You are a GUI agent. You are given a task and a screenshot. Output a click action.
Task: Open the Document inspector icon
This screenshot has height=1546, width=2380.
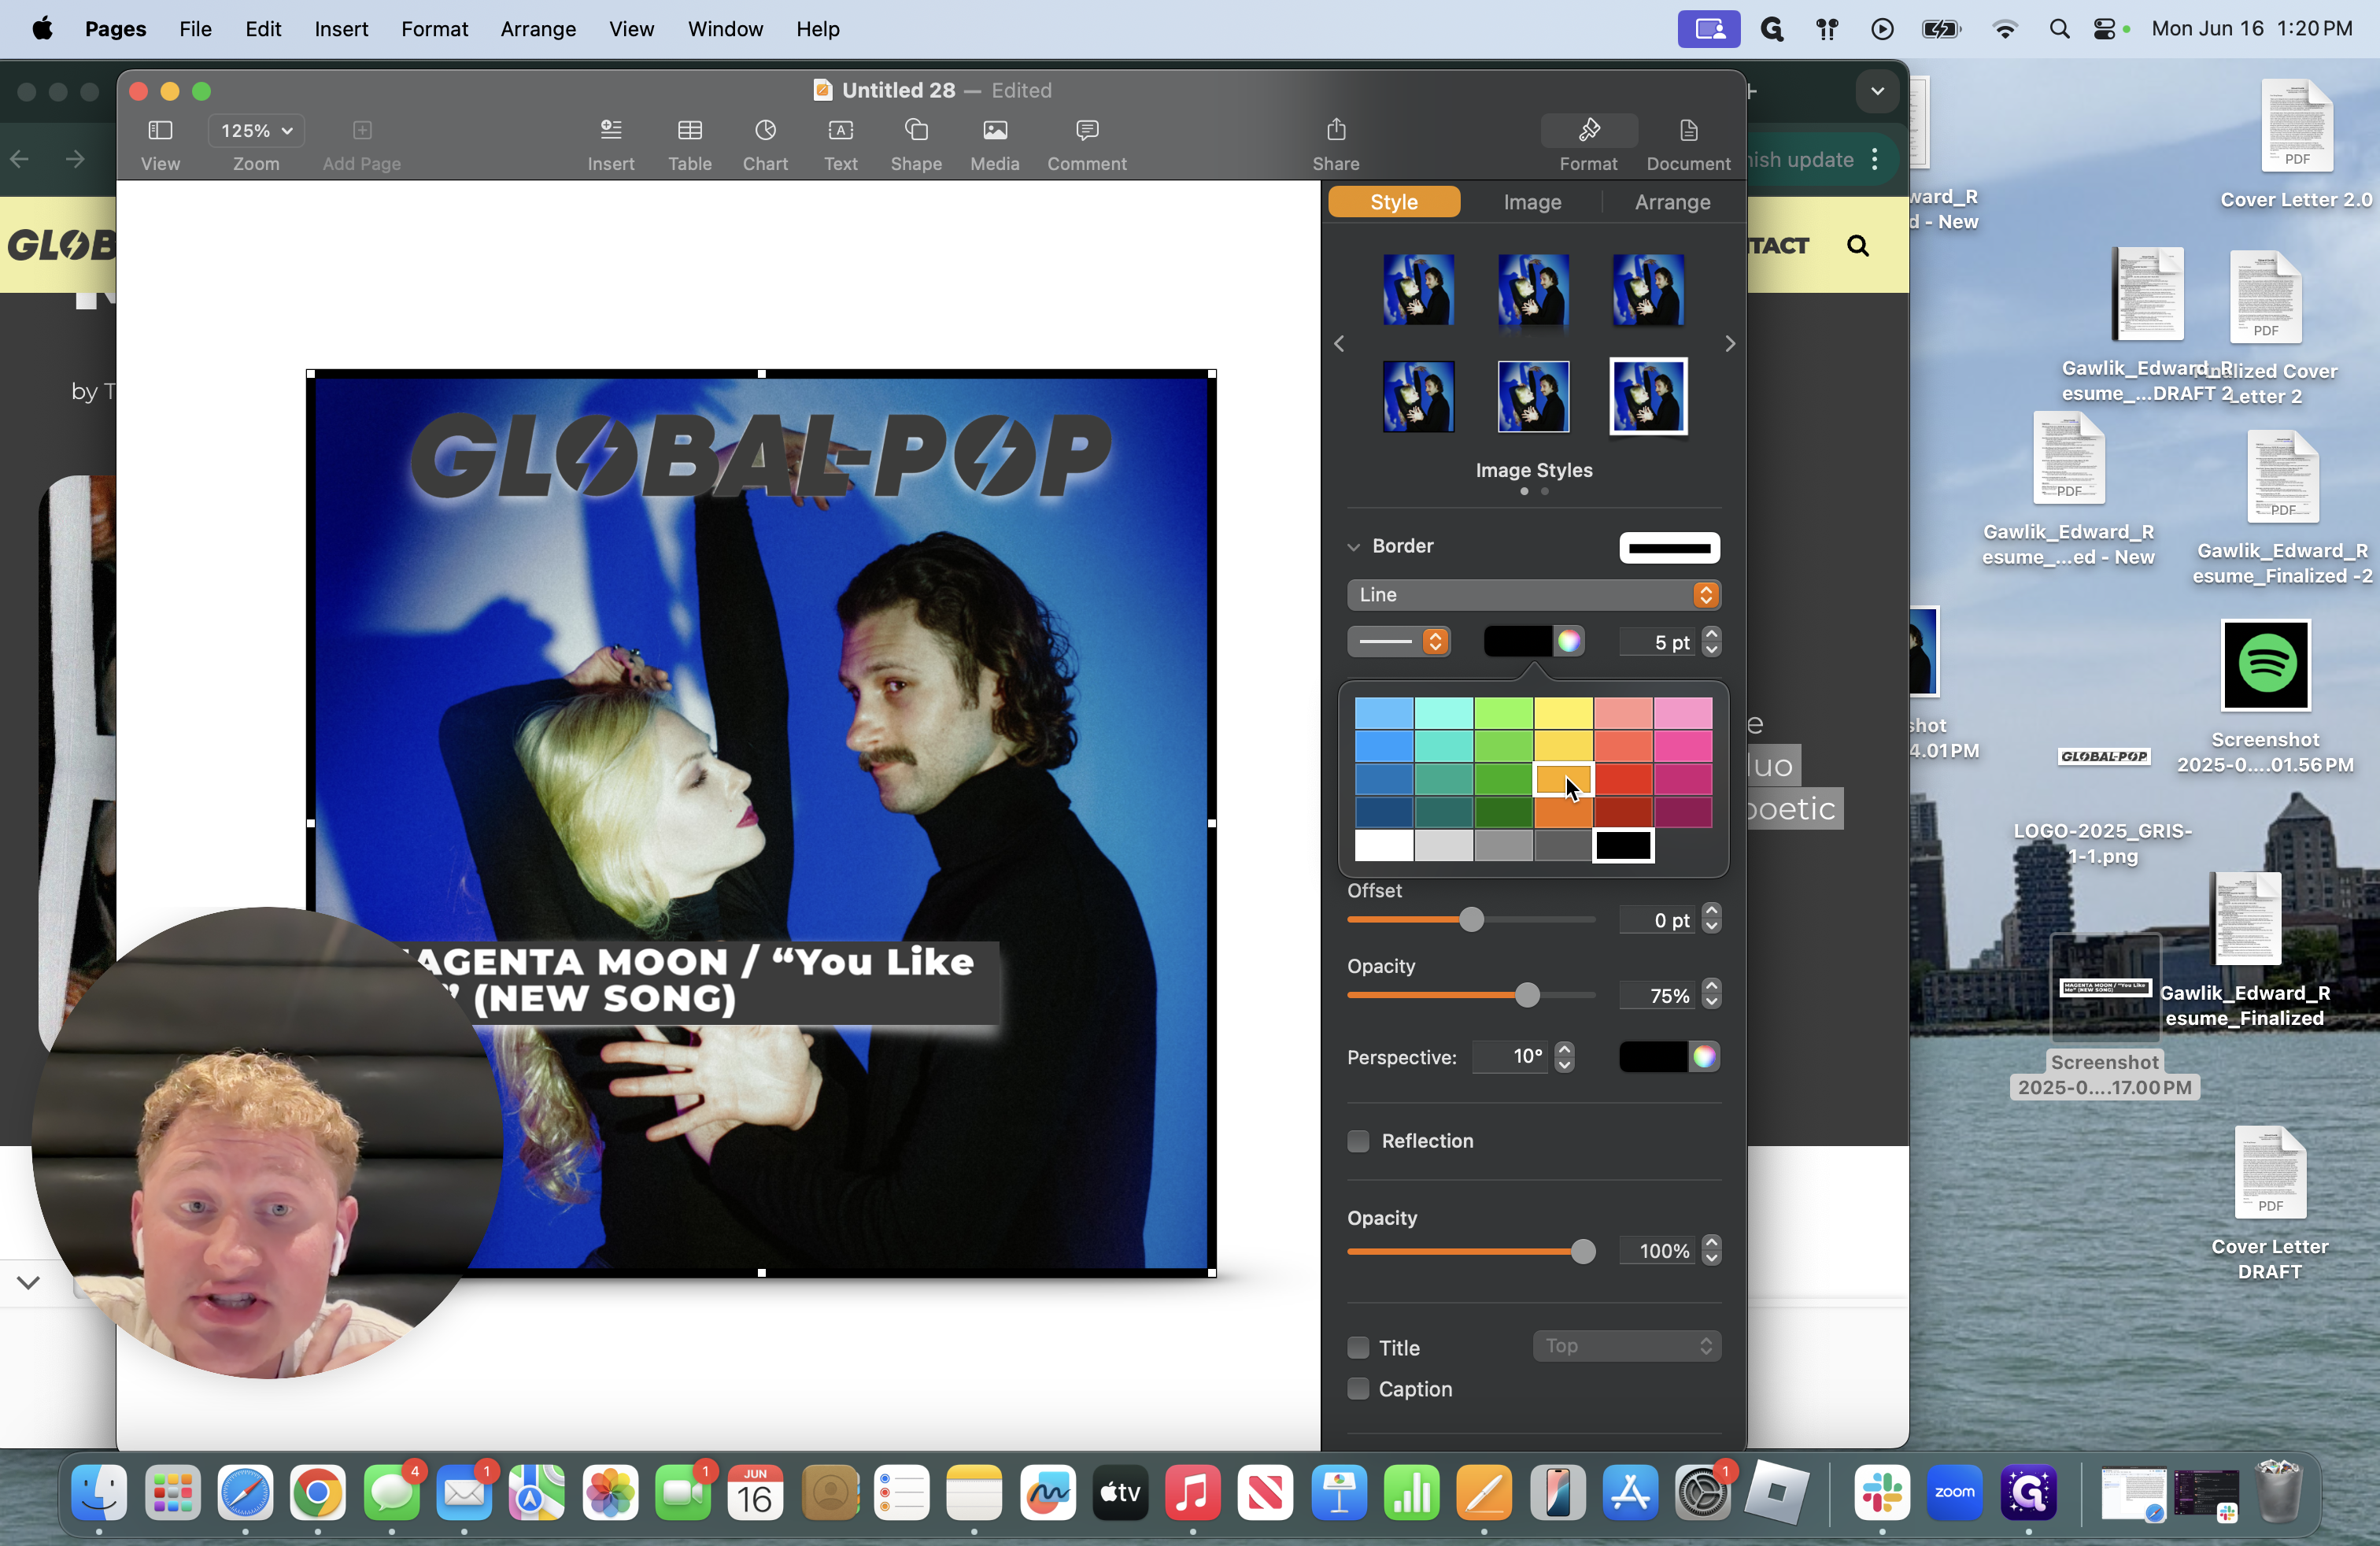coord(1688,131)
